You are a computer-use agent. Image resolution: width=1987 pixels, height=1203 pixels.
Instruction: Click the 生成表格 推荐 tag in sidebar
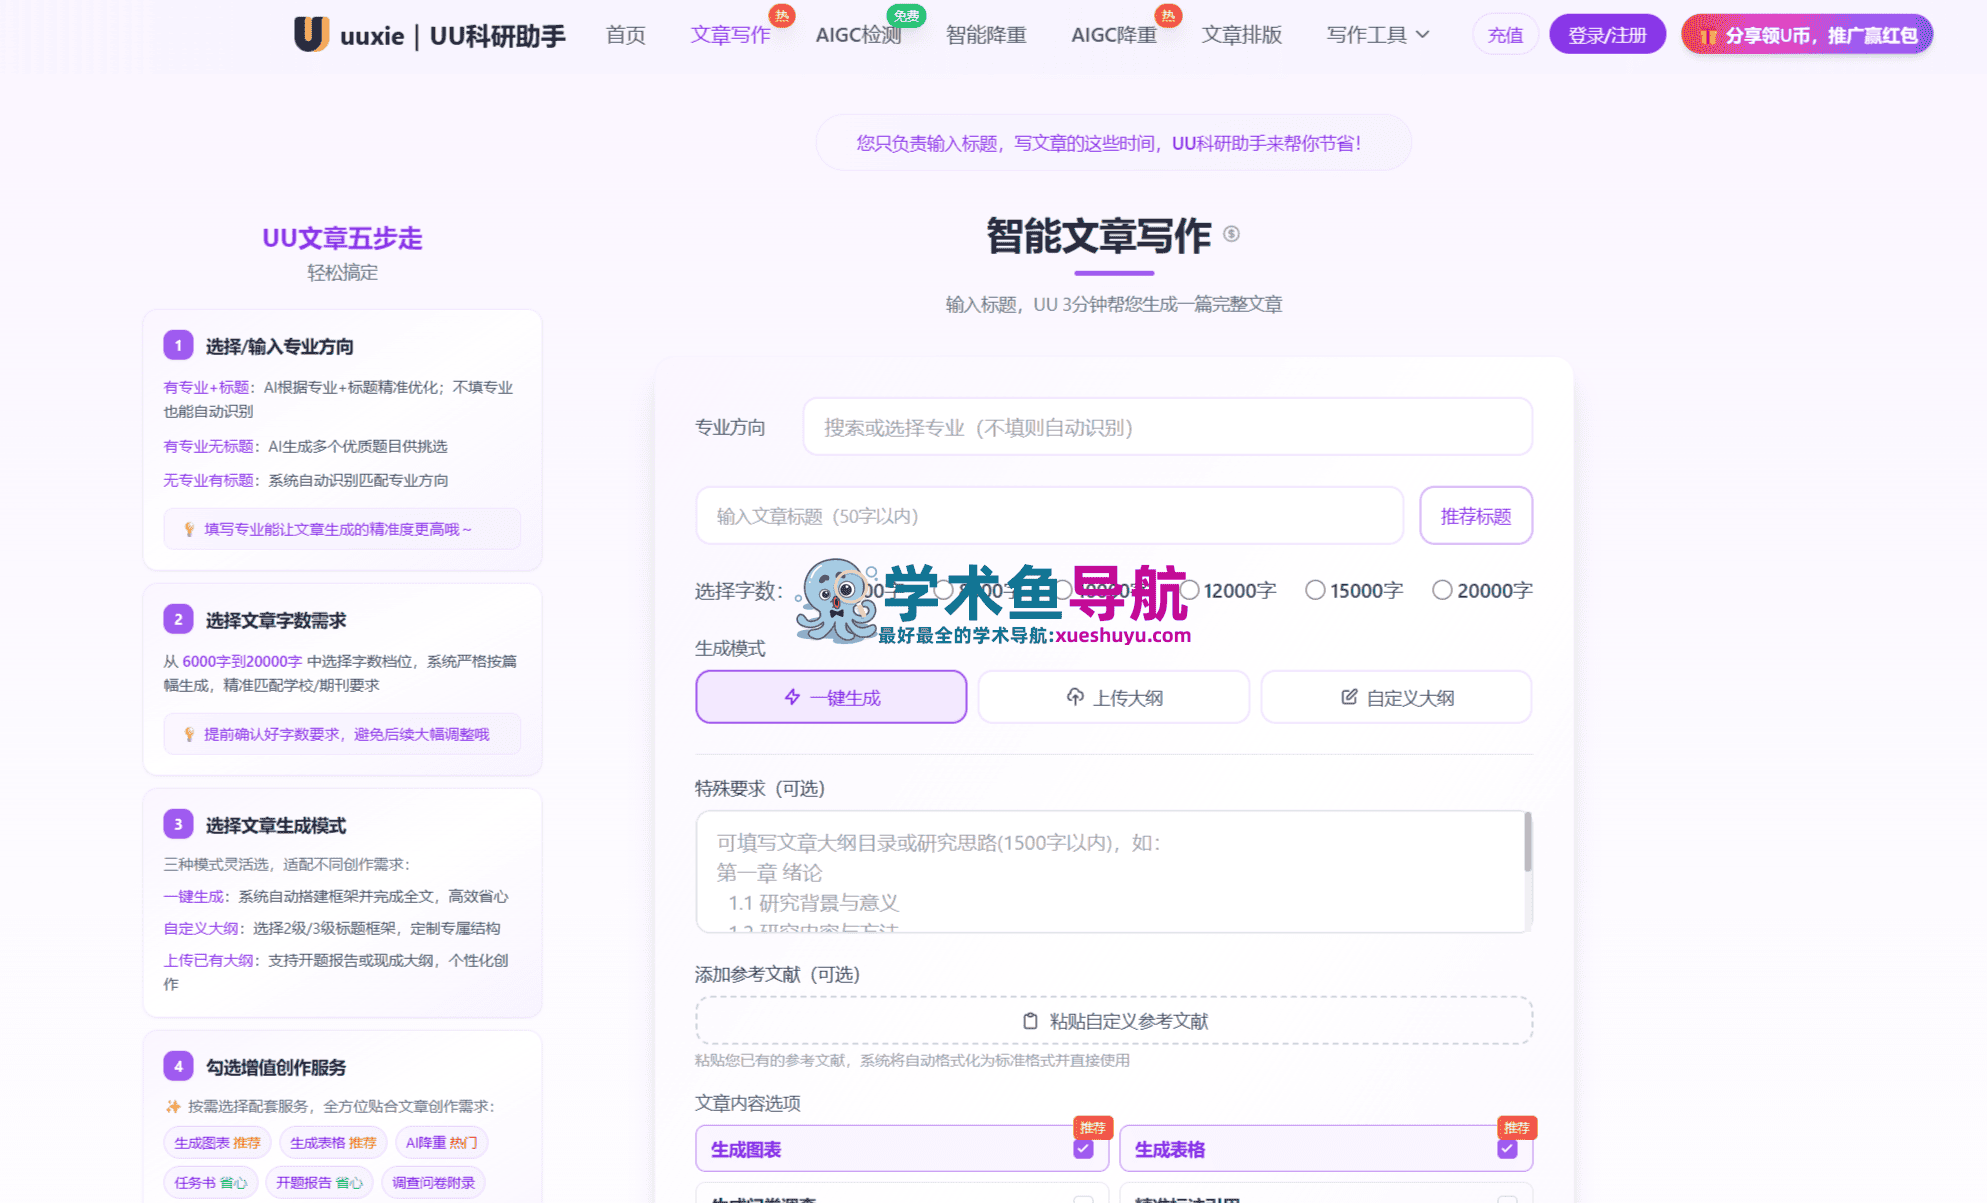333,1143
